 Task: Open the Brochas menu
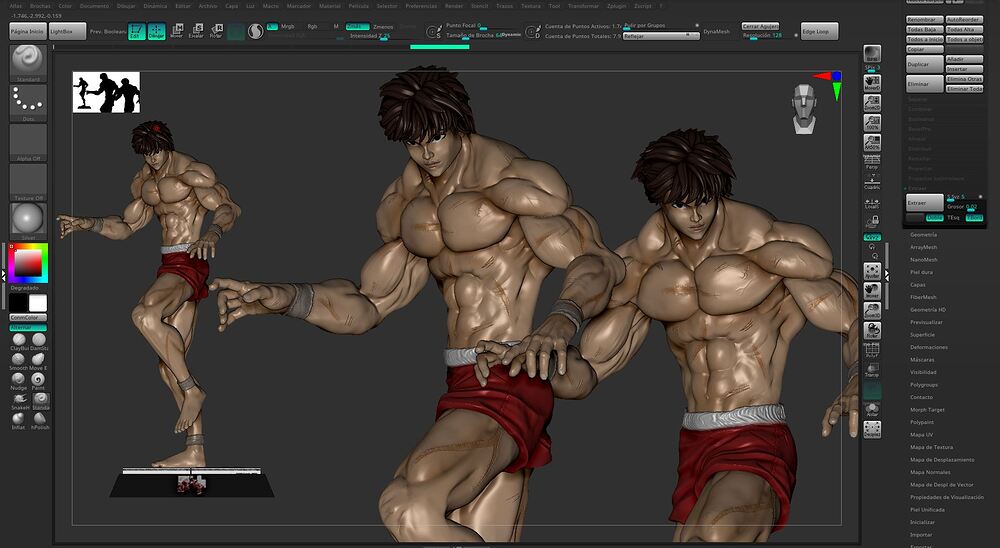(x=40, y=6)
